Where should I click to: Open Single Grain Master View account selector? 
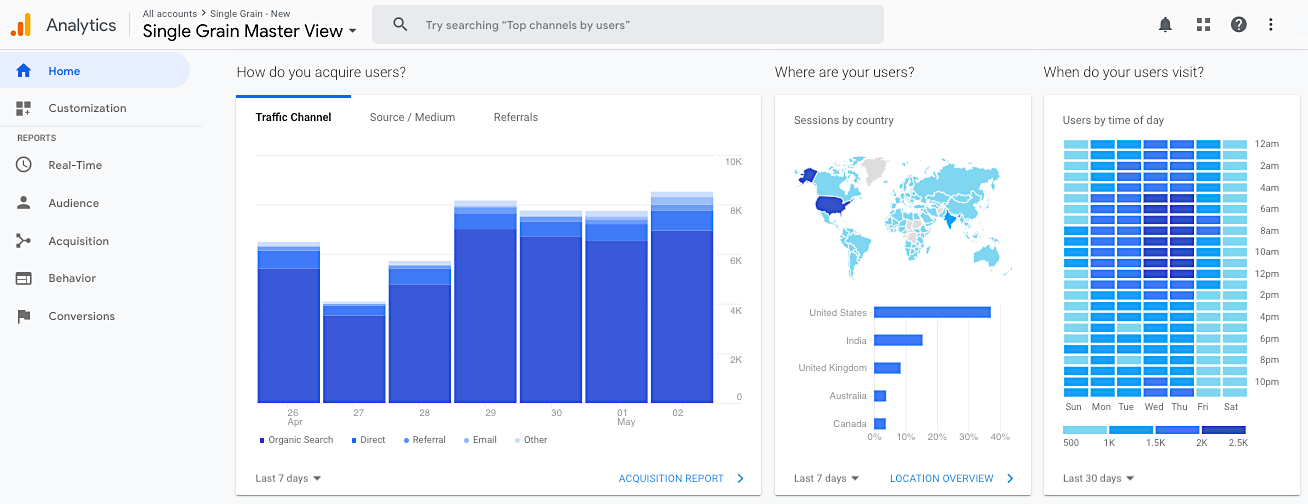tap(249, 31)
